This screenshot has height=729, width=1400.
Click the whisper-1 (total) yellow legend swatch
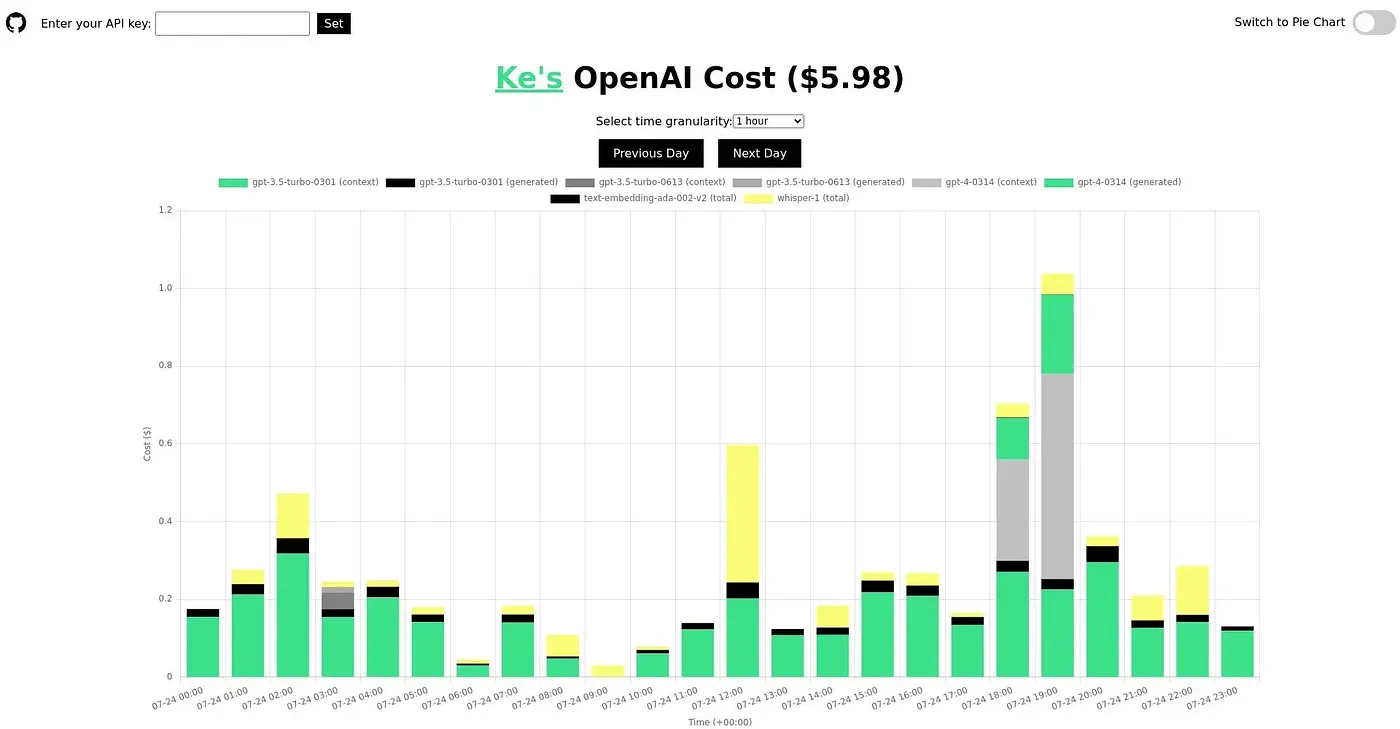[759, 198]
